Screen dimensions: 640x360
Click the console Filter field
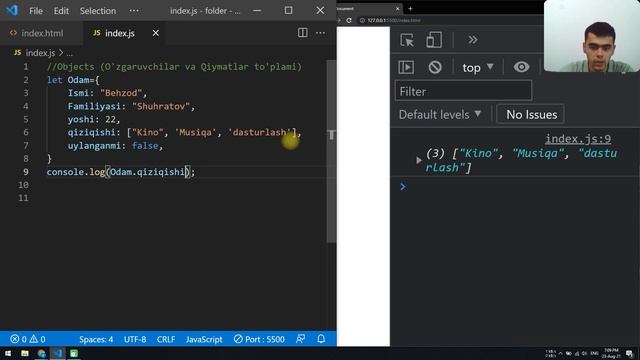pos(463,91)
